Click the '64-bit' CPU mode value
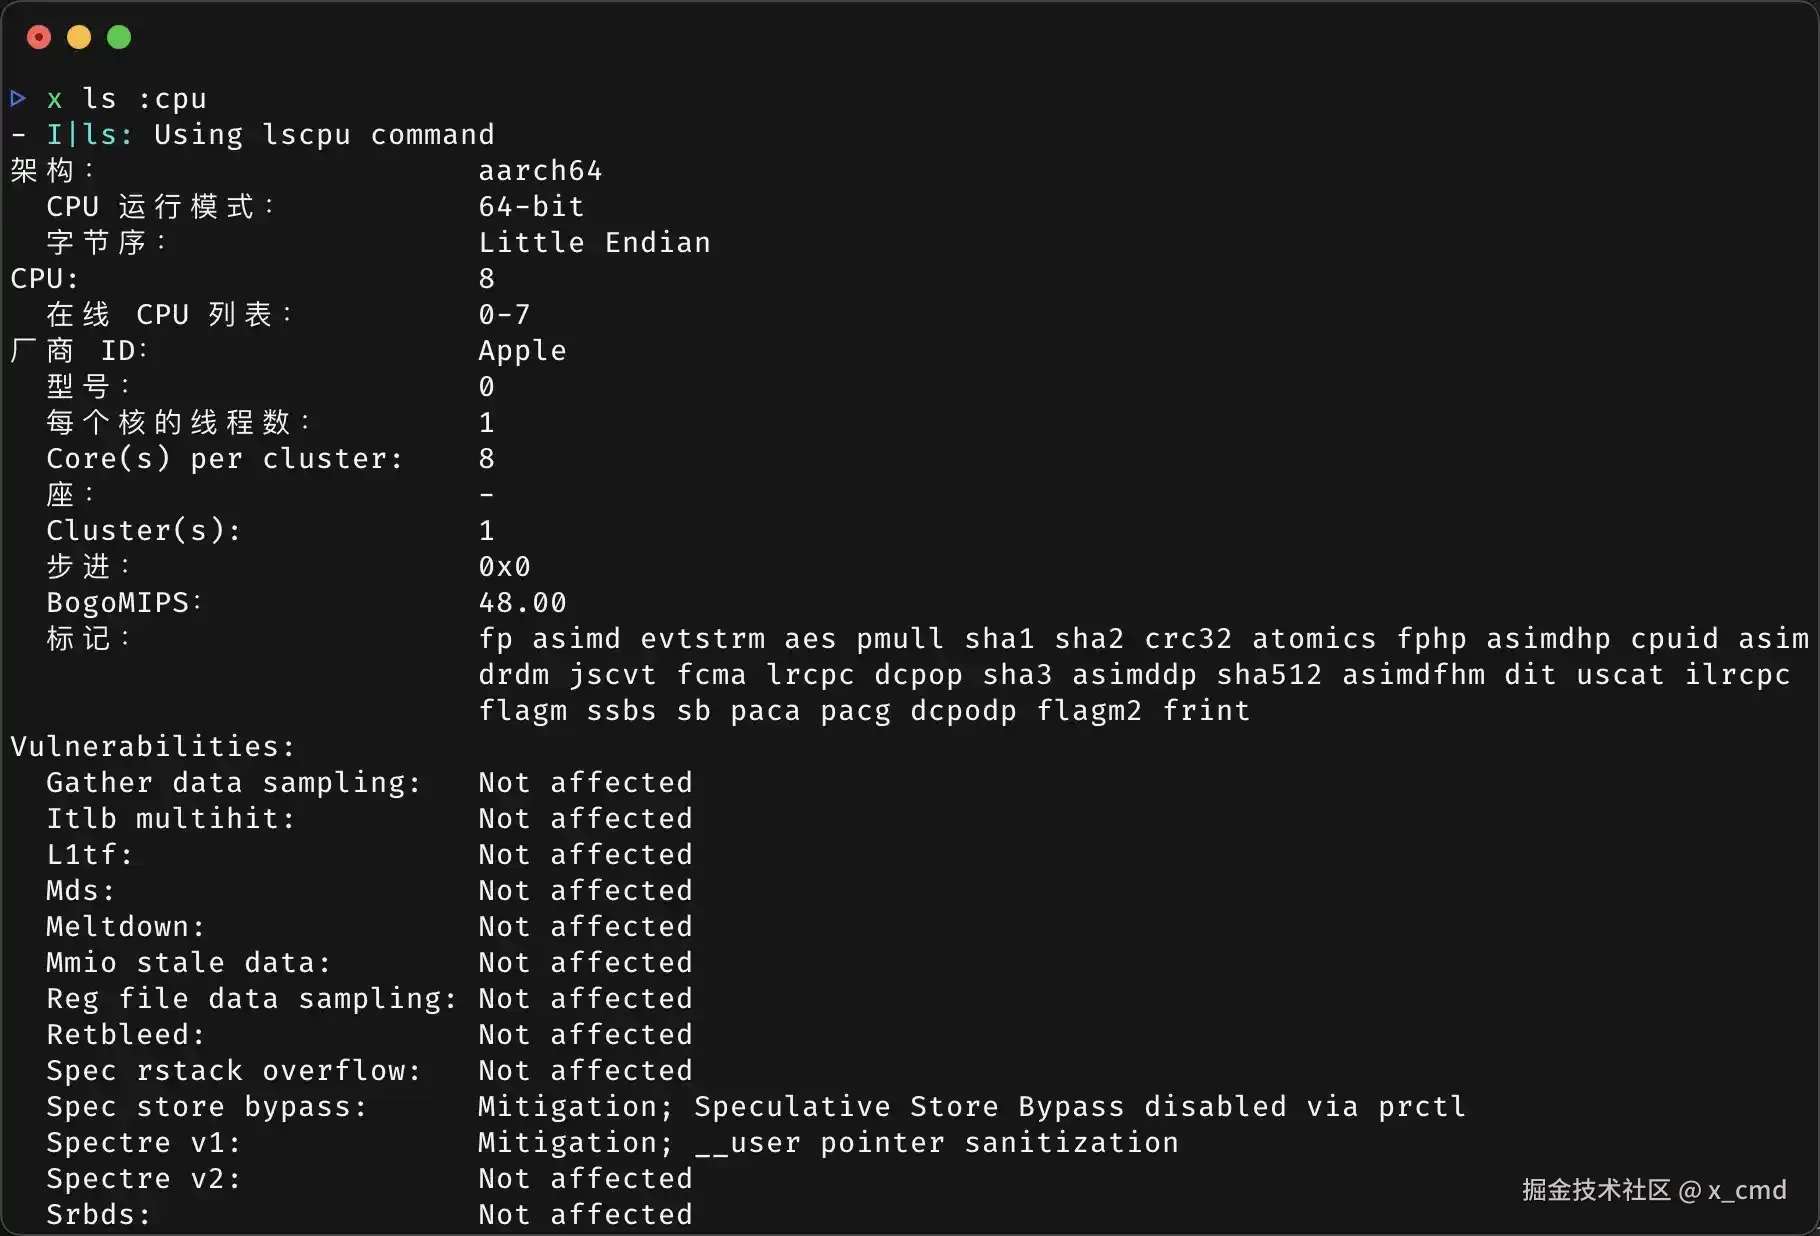Viewport: 1820px width, 1236px height. 531,207
